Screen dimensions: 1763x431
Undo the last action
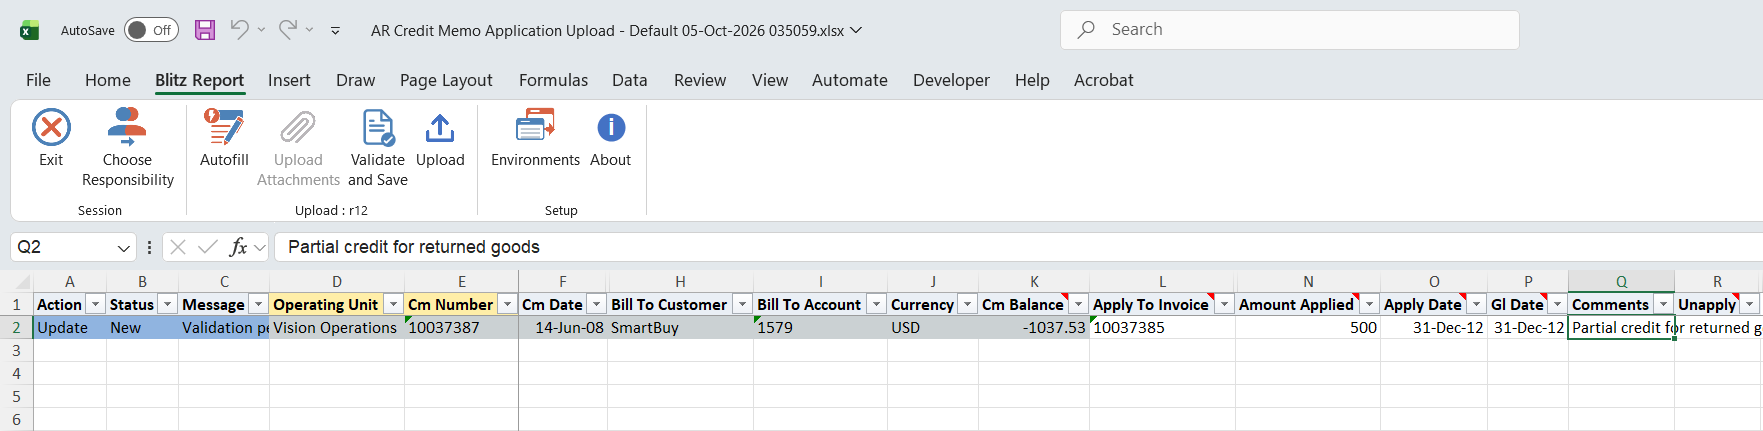point(239,30)
